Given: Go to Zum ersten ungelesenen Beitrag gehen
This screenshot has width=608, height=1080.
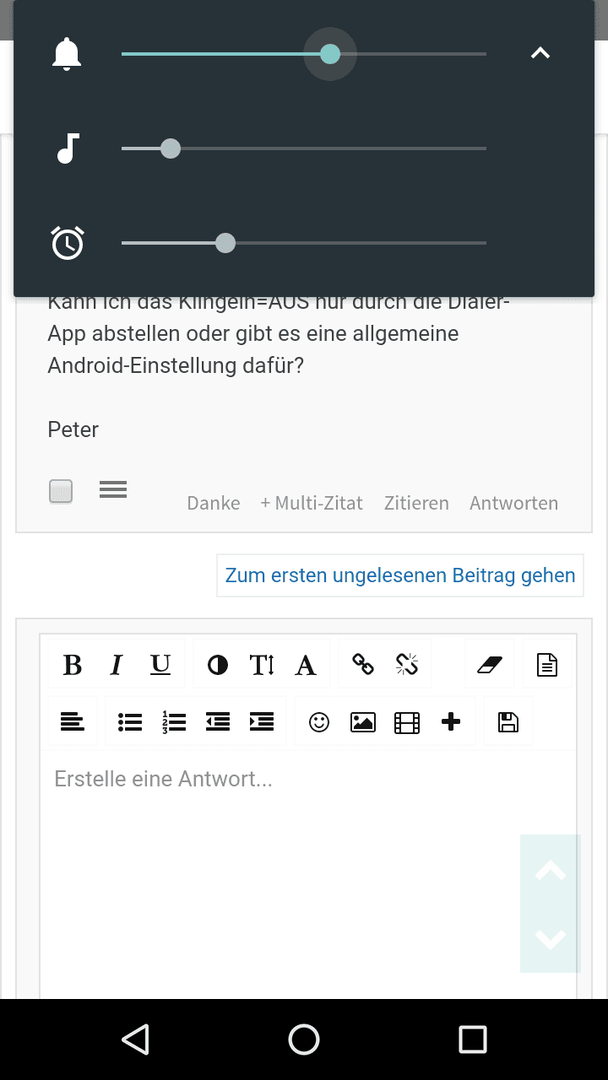Looking at the screenshot, I should (x=400, y=575).
